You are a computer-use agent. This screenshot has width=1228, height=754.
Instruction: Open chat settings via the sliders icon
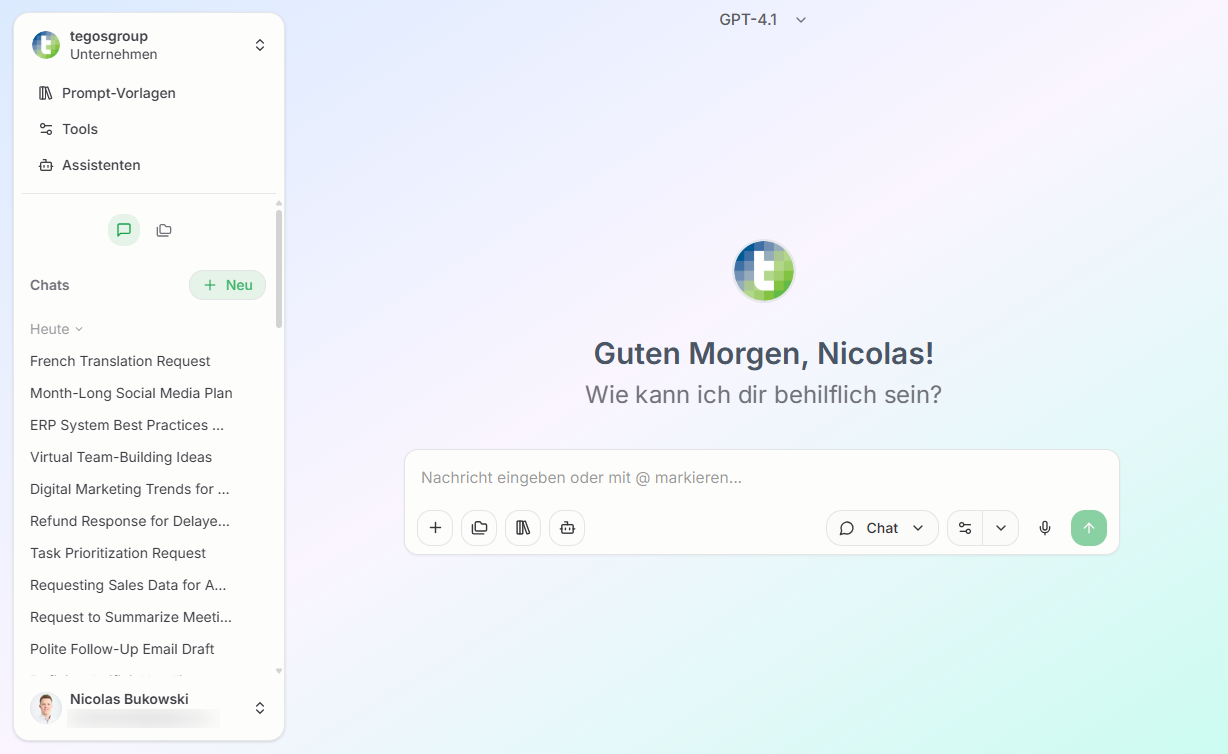[x=964, y=528]
